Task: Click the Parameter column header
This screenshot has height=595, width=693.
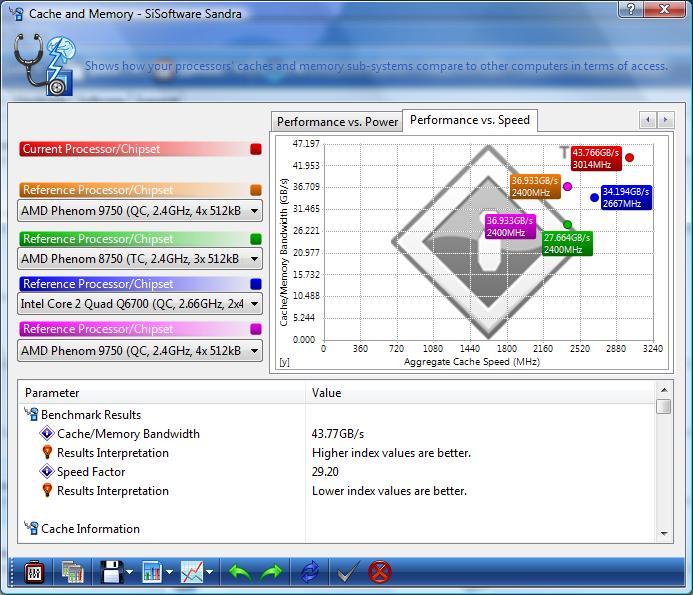Action: 162,393
